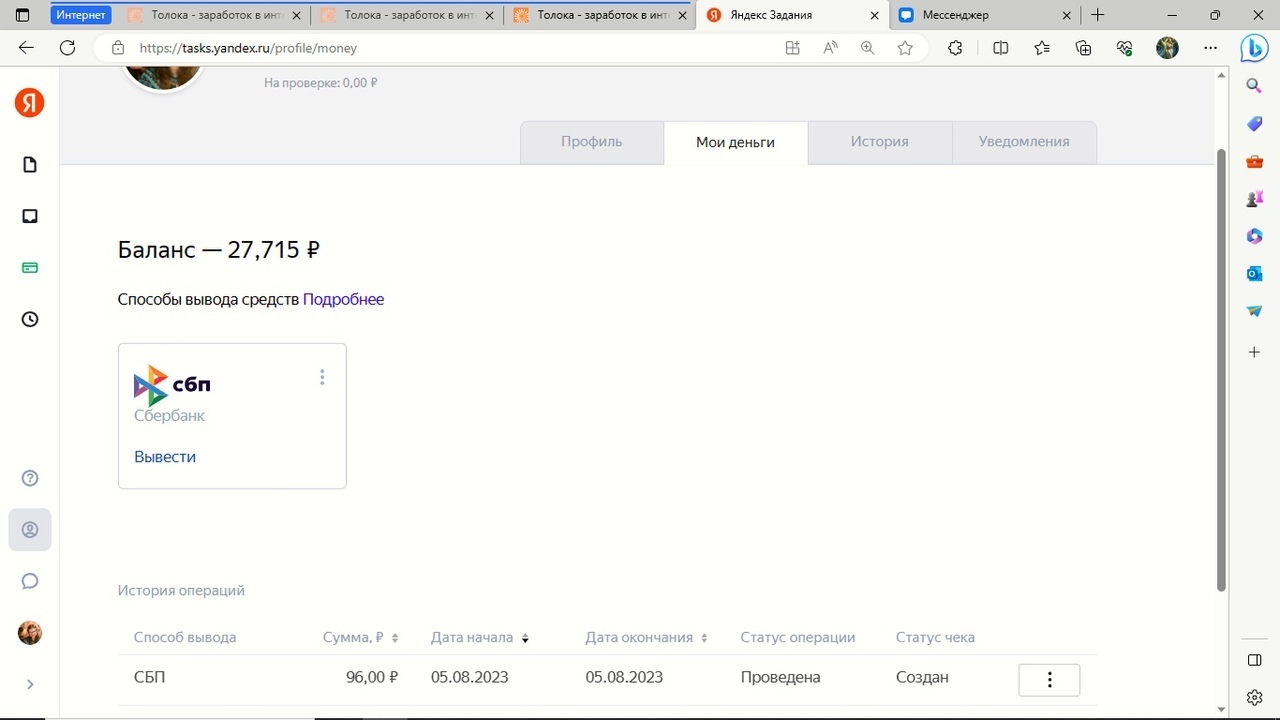Open the history clock icon in left sidebar
This screenshot has width=1280, height=720.
29,319
